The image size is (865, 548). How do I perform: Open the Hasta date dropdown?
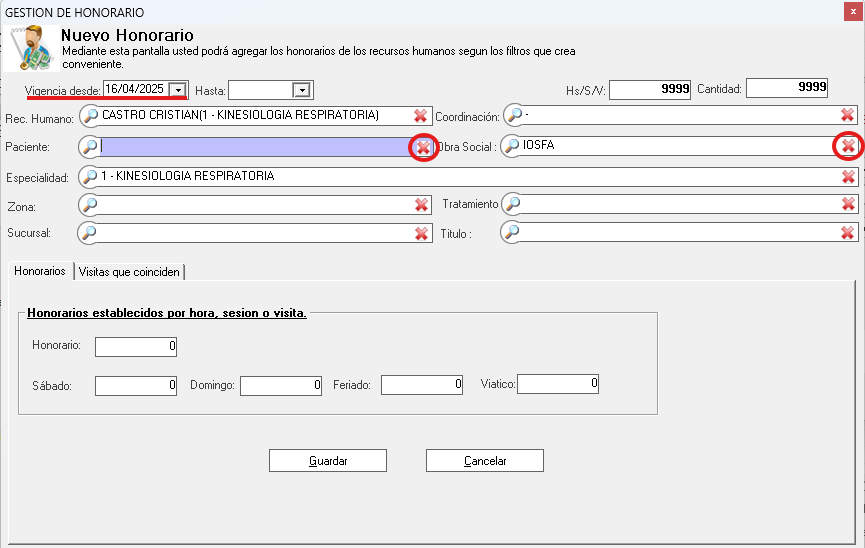pos(300,90)
